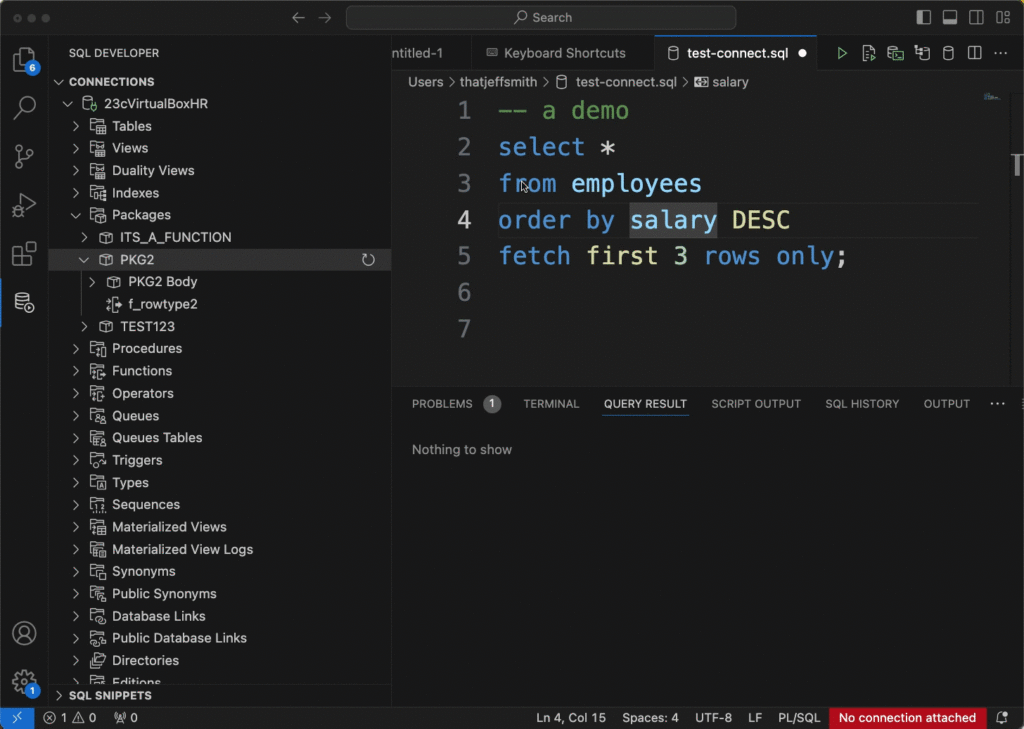Click the Remote window status bar icon
The width and height of the screenshot is (1024, 729).
tap(17, 718)
